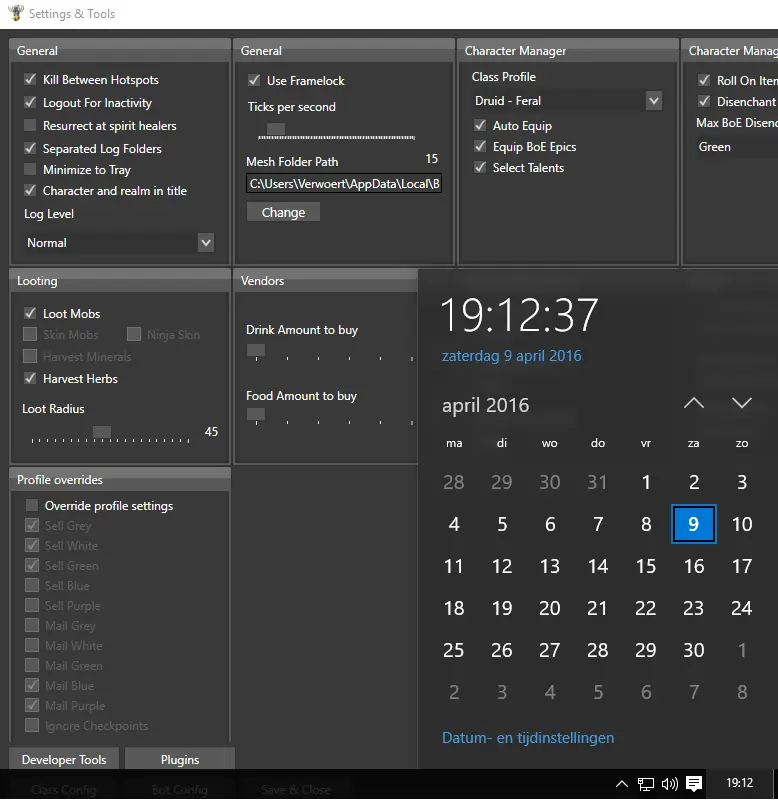The image size is (778, 800).
Task: Open the Developer Tools tab
Action: coord(64,760)
